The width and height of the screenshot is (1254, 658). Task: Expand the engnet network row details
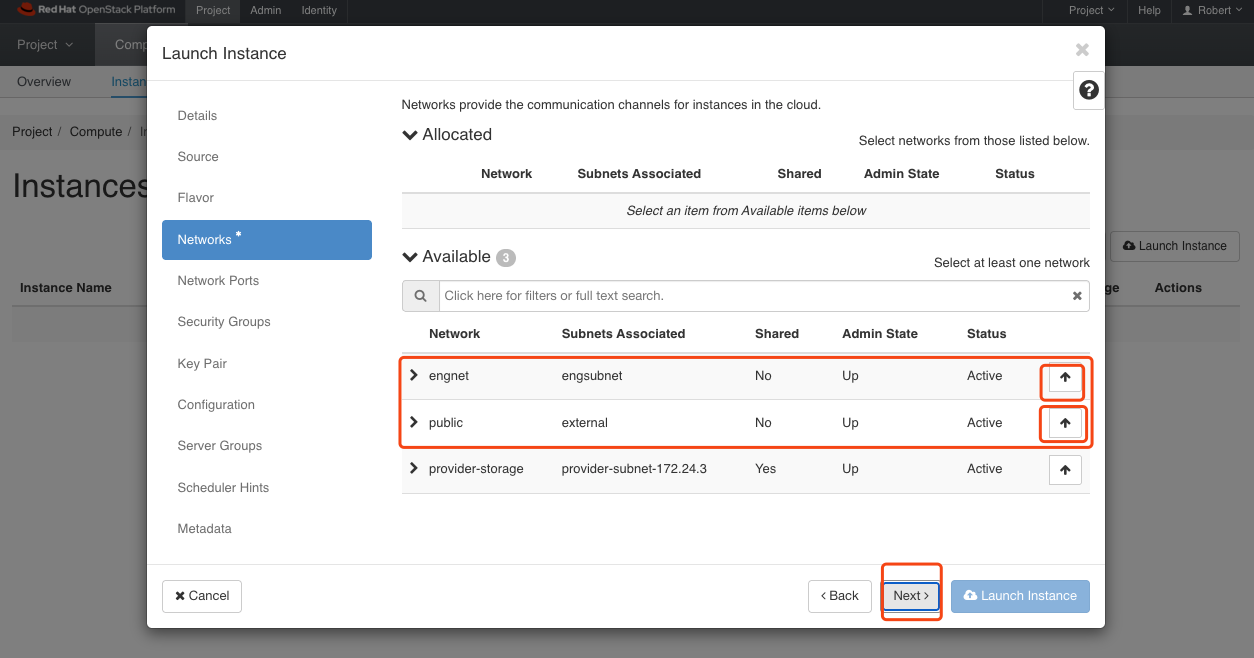click(x=414, y=376)
